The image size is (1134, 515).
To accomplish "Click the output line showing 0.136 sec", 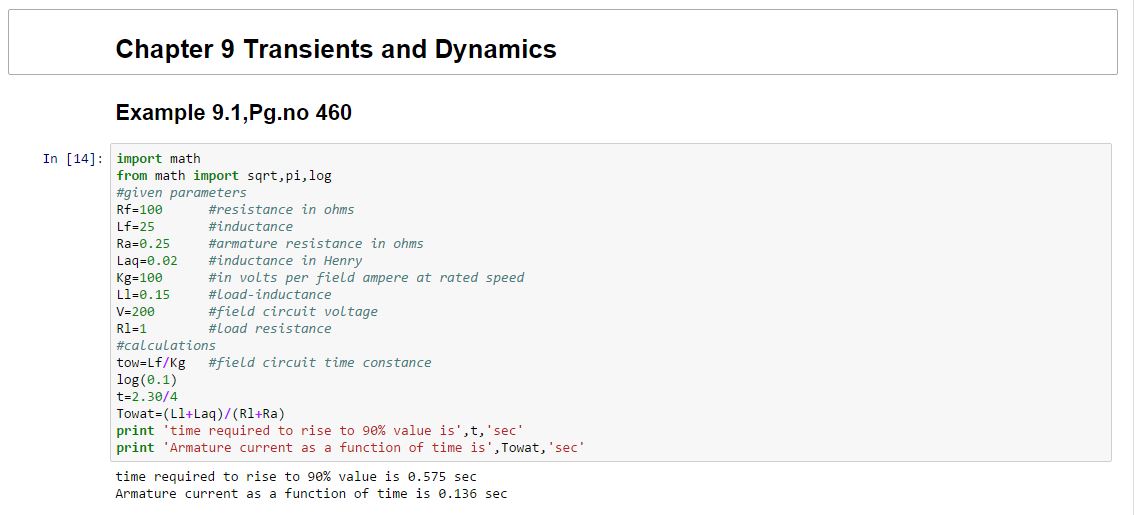I will (x=311, y=494).
